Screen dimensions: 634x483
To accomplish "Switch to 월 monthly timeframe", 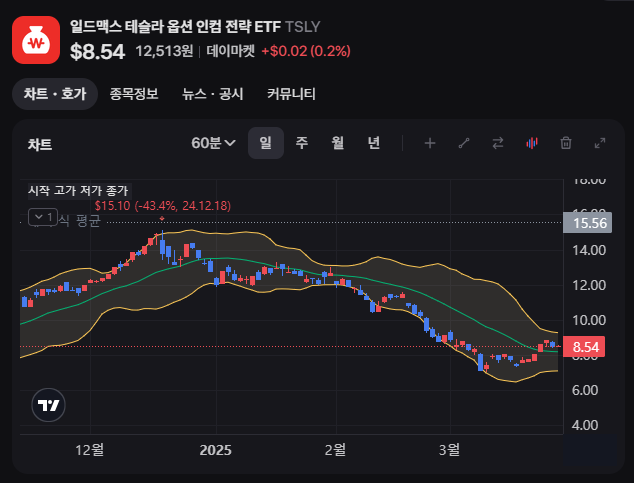I will tap(338, 143).
